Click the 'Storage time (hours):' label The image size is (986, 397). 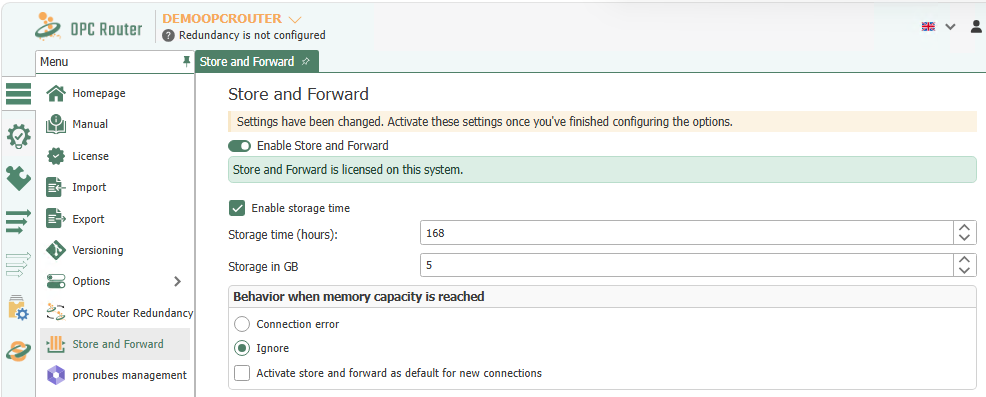(x=283, y=235)
